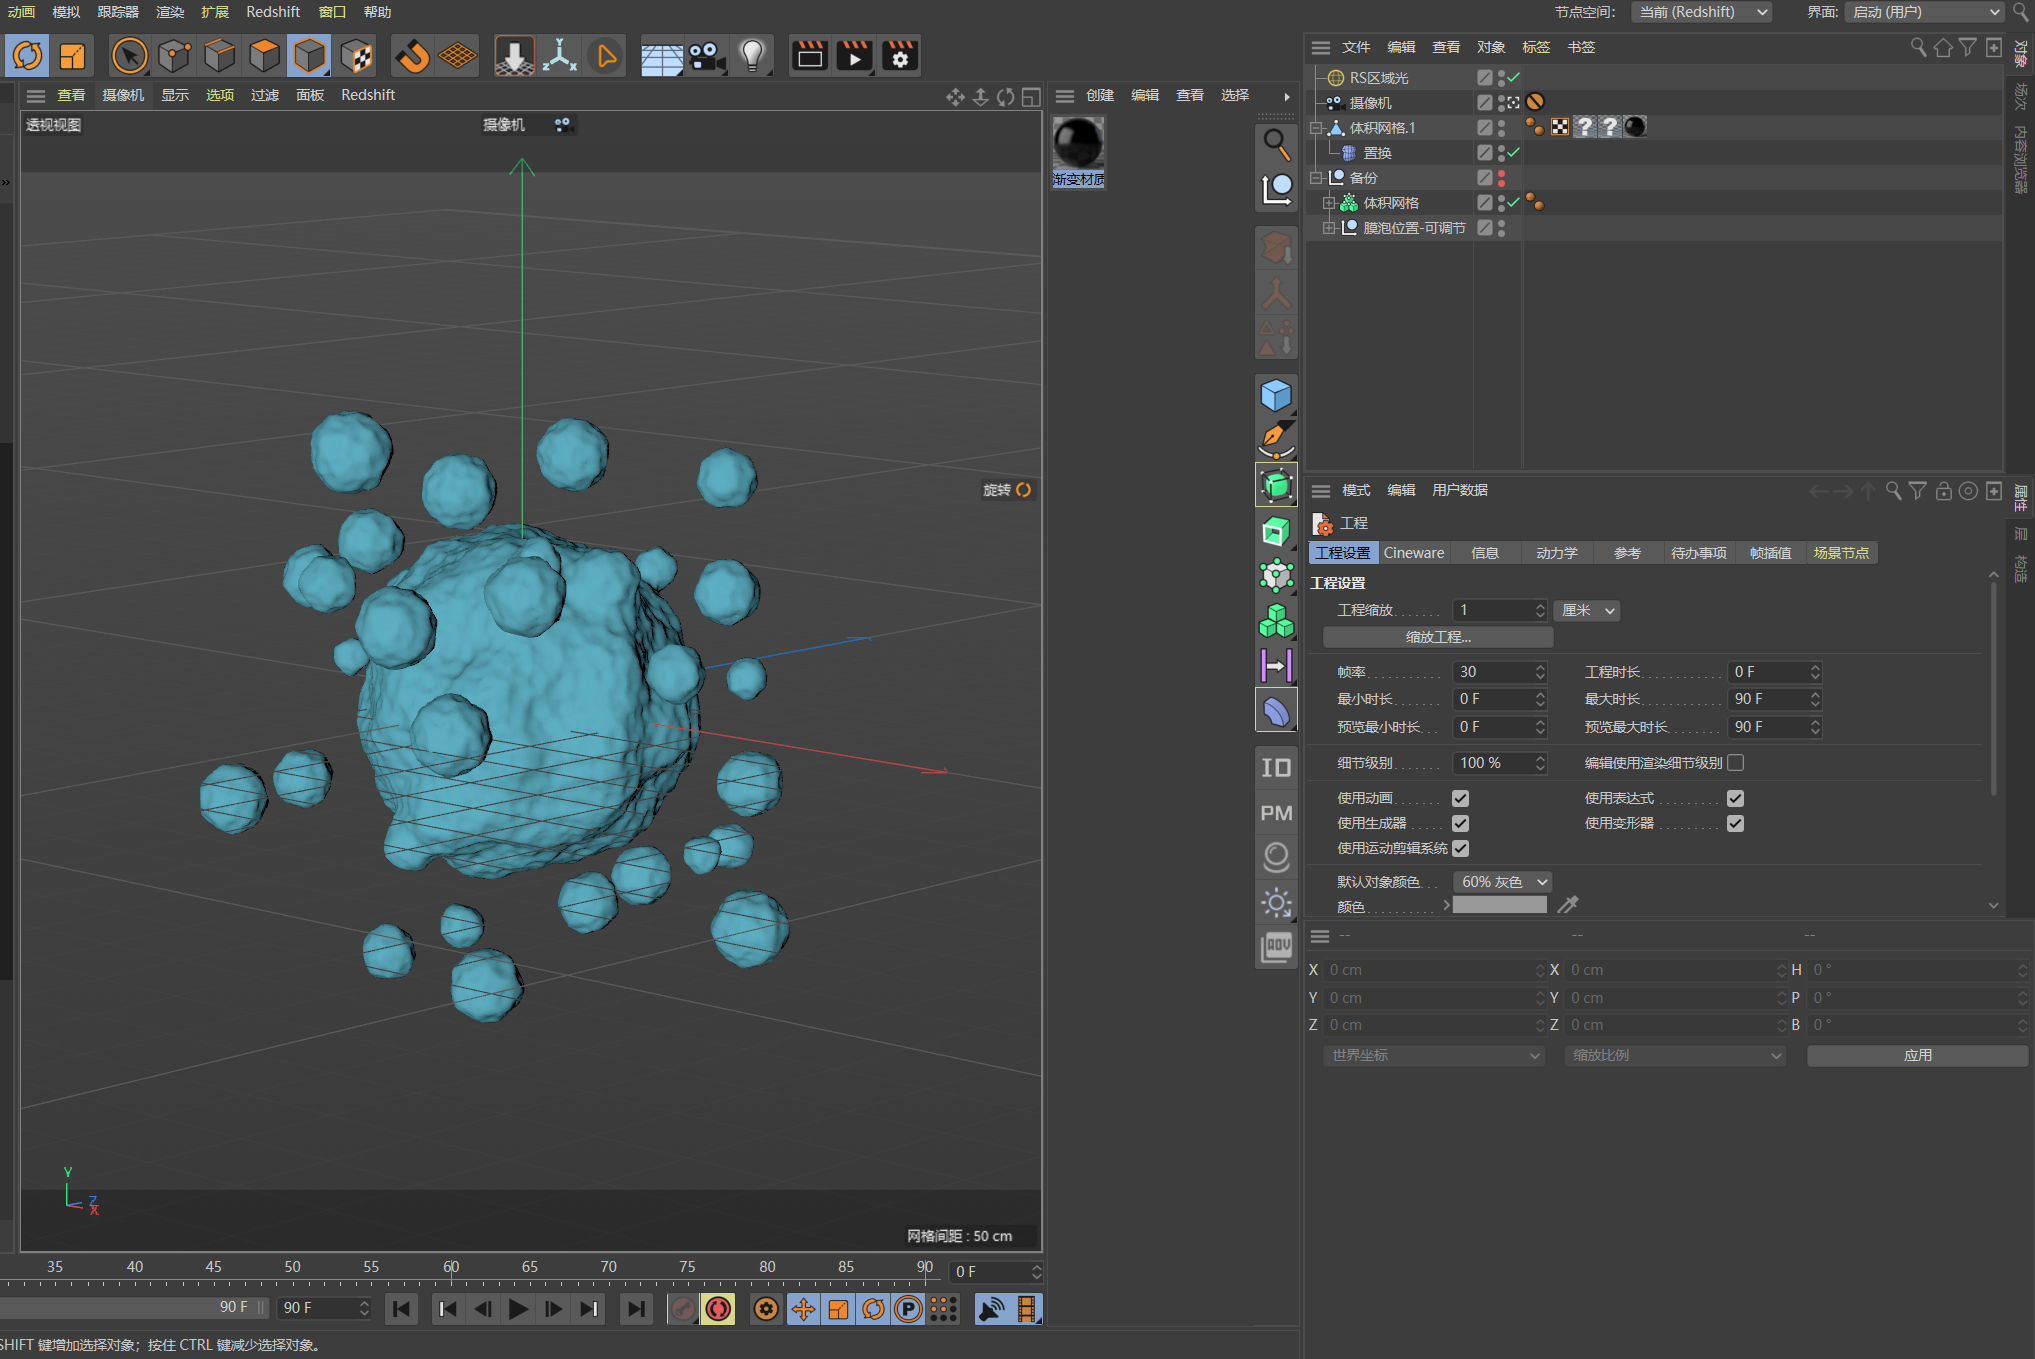Toggle the green check of 置换 object
2035x1359 pixels.
click(1514, 153)
